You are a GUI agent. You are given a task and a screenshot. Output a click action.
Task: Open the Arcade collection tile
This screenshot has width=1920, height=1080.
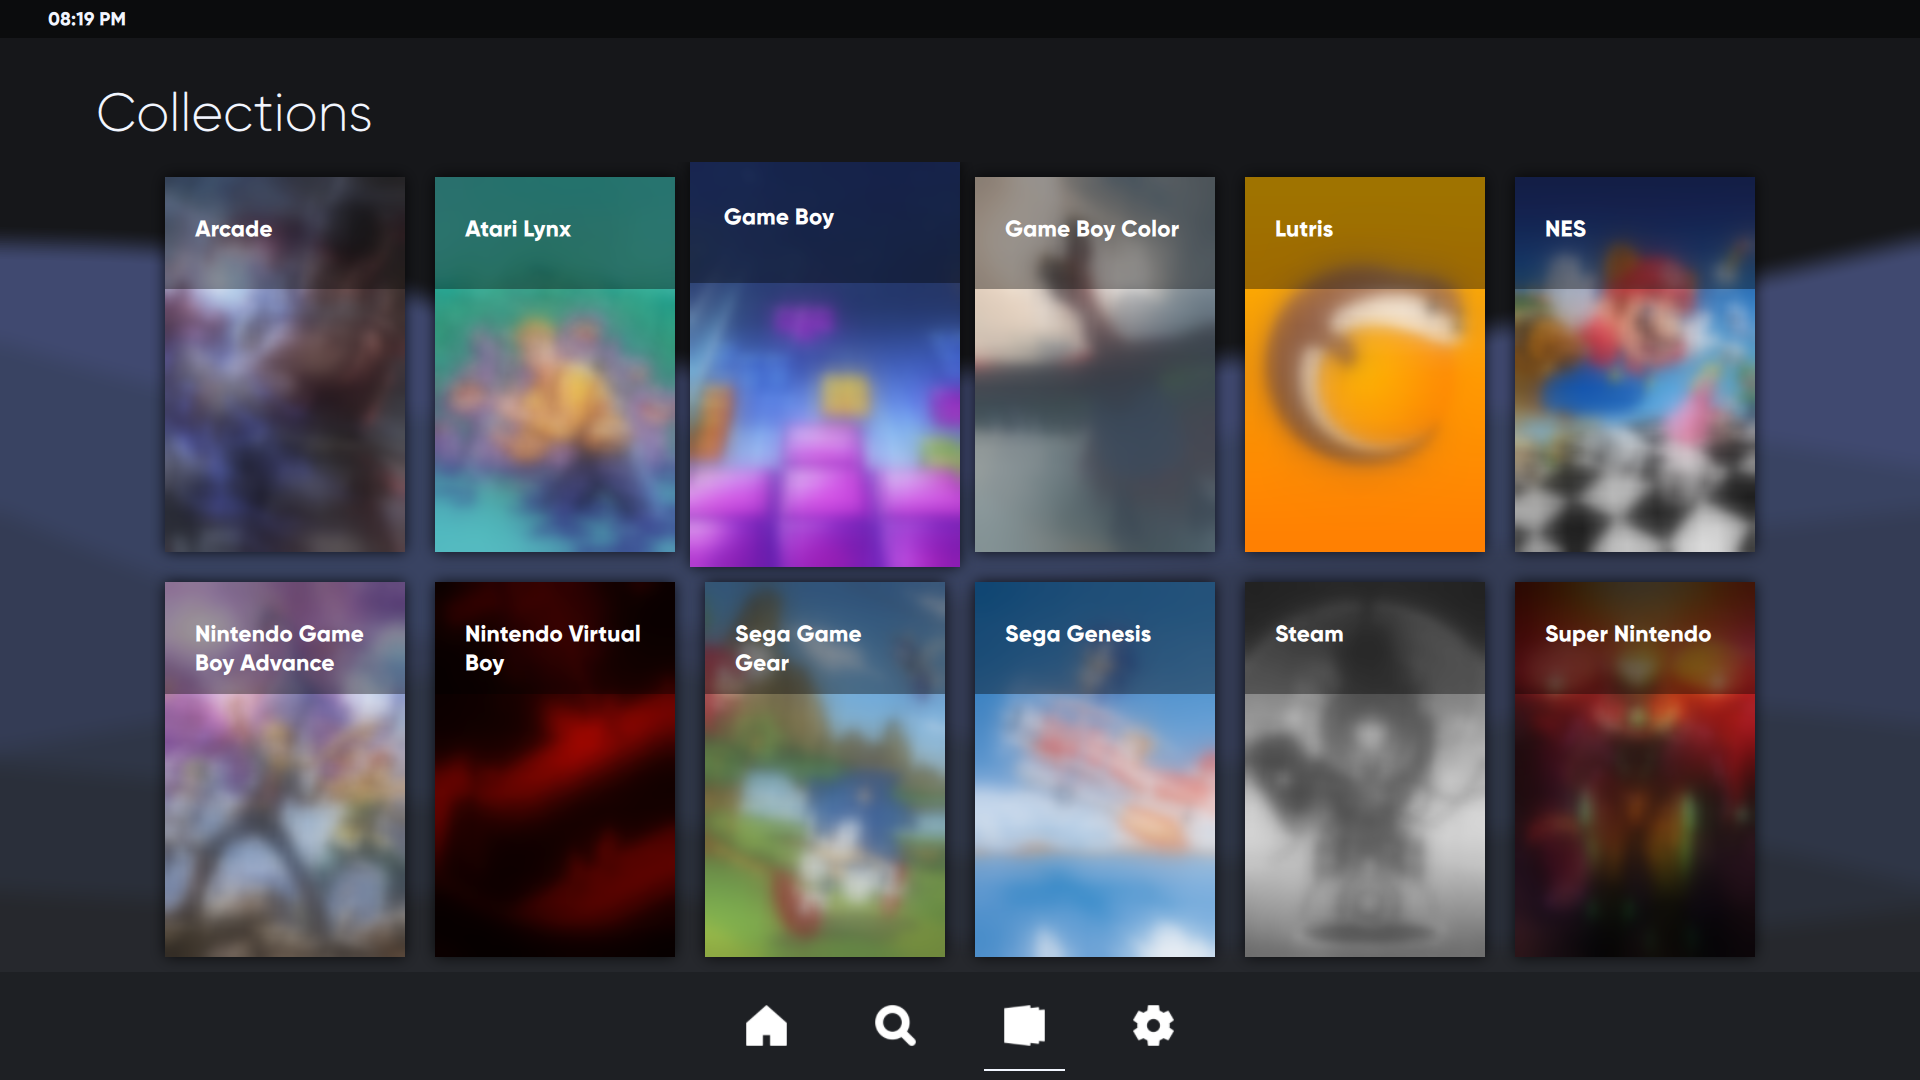click(x=285, y=364)
